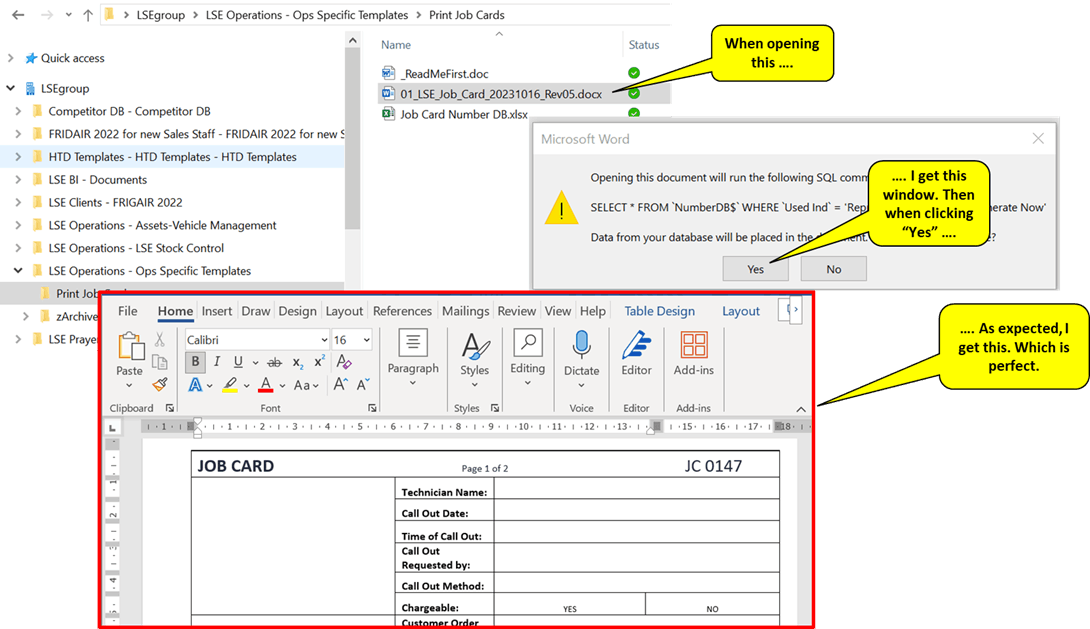
Task: Sort files by the Status column
Action: click(x=644, y=44)
